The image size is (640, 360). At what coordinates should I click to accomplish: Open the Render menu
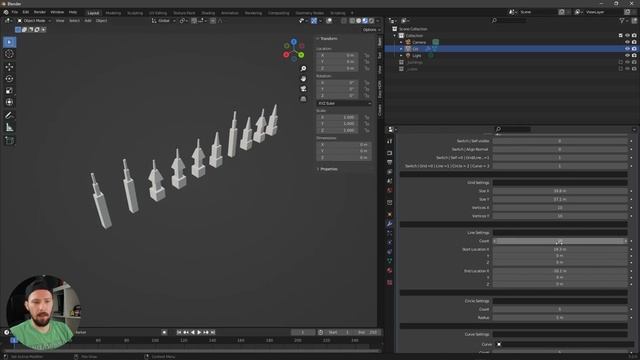(x=40, y=12)
